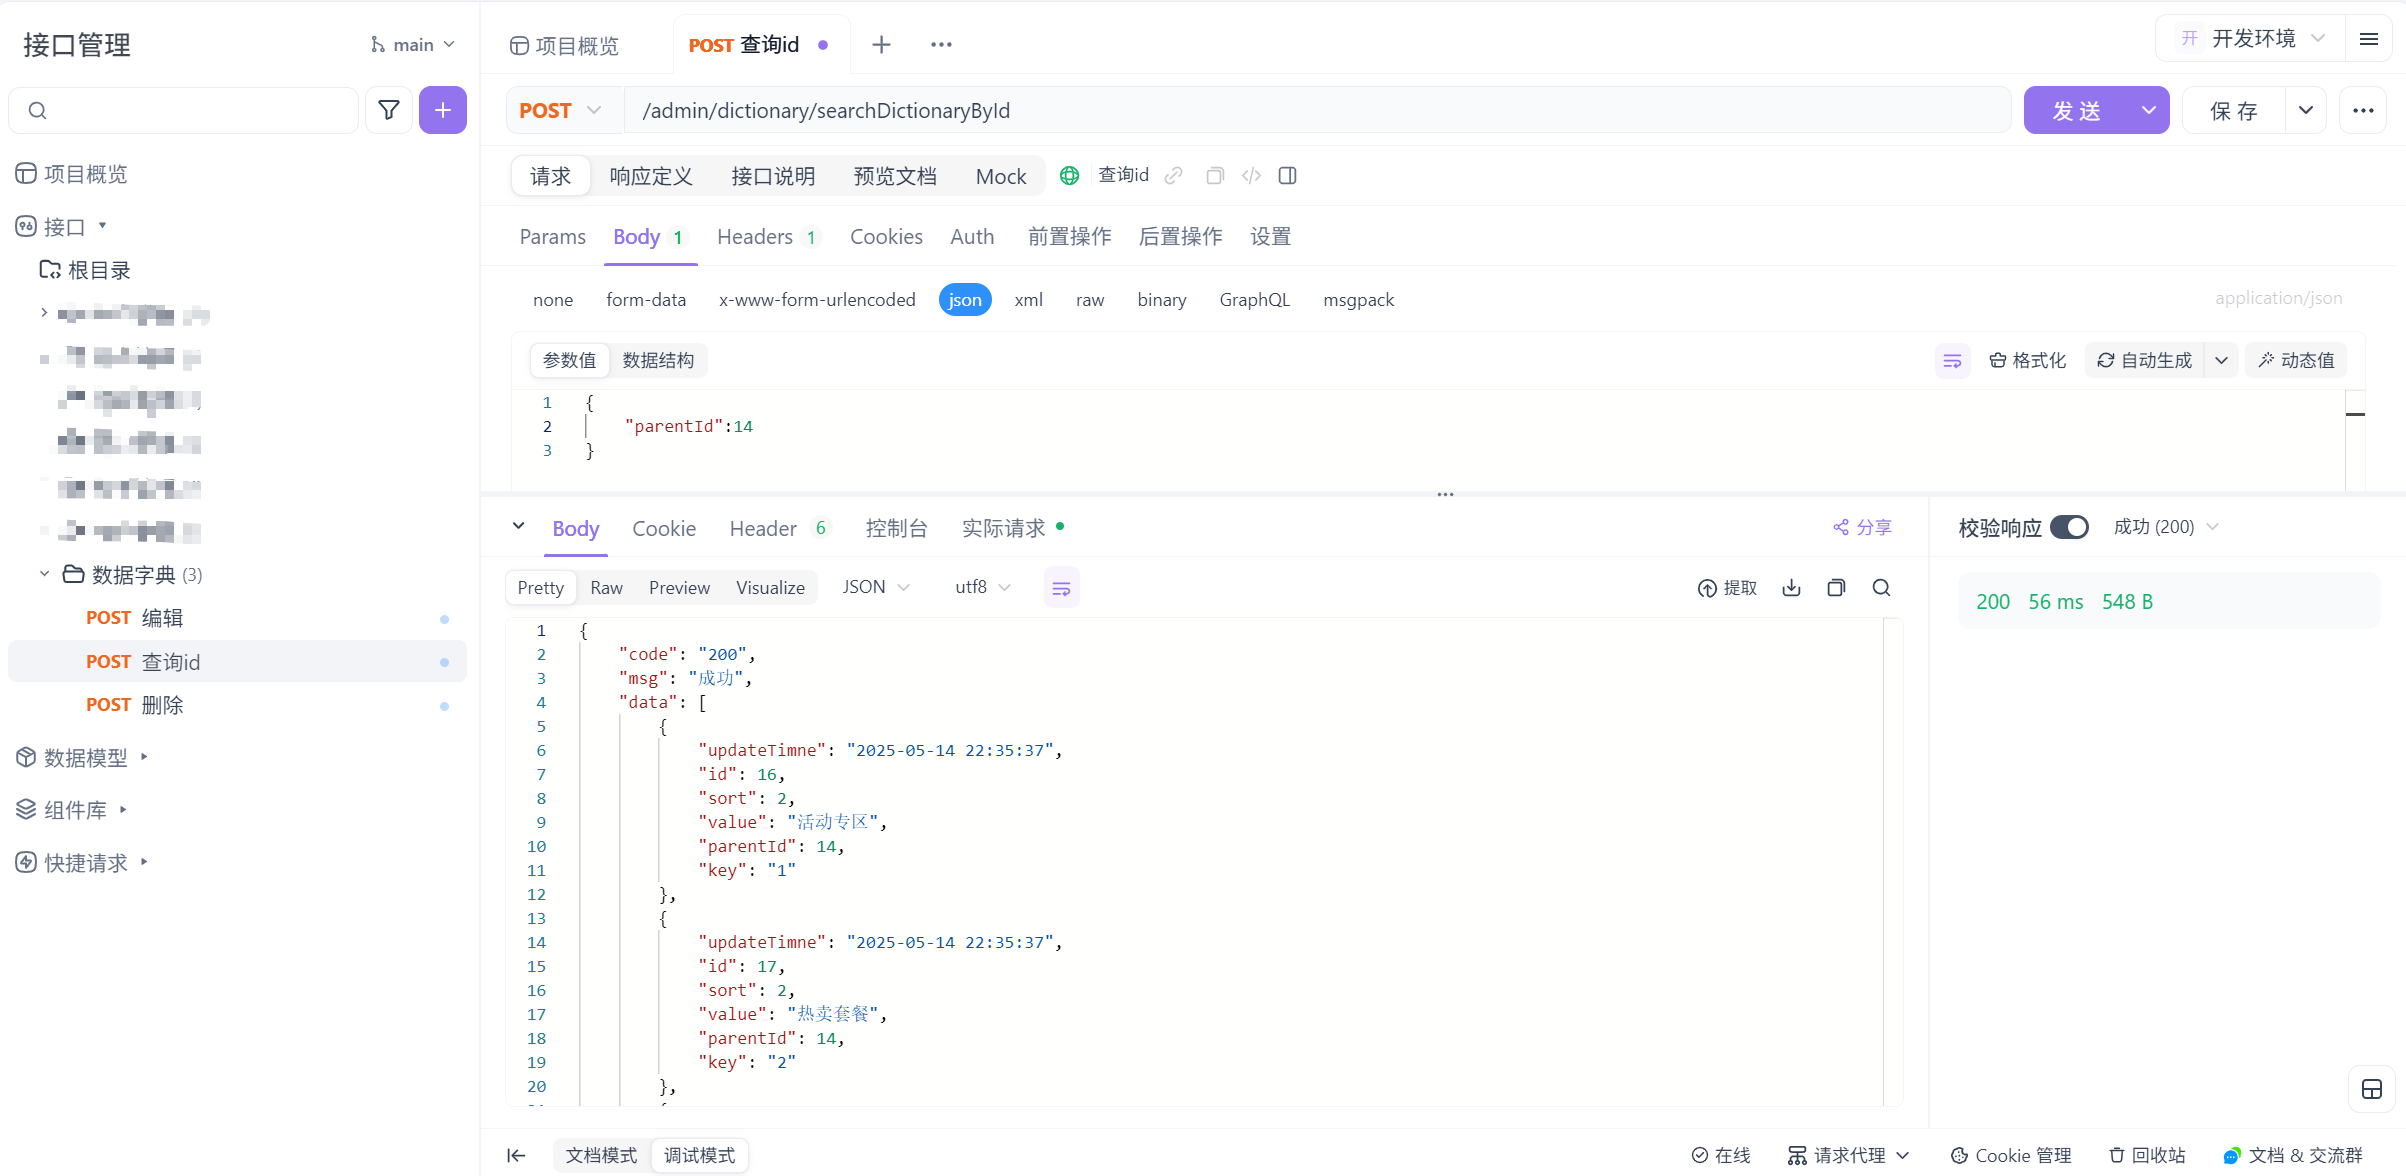This screenshot has height=1176, width=2406.
Task: Click the 格式化 format button
Action: 2027,360
